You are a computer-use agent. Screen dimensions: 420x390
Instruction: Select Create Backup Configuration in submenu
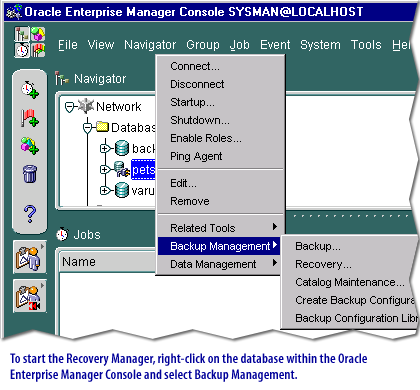point(350,300)
